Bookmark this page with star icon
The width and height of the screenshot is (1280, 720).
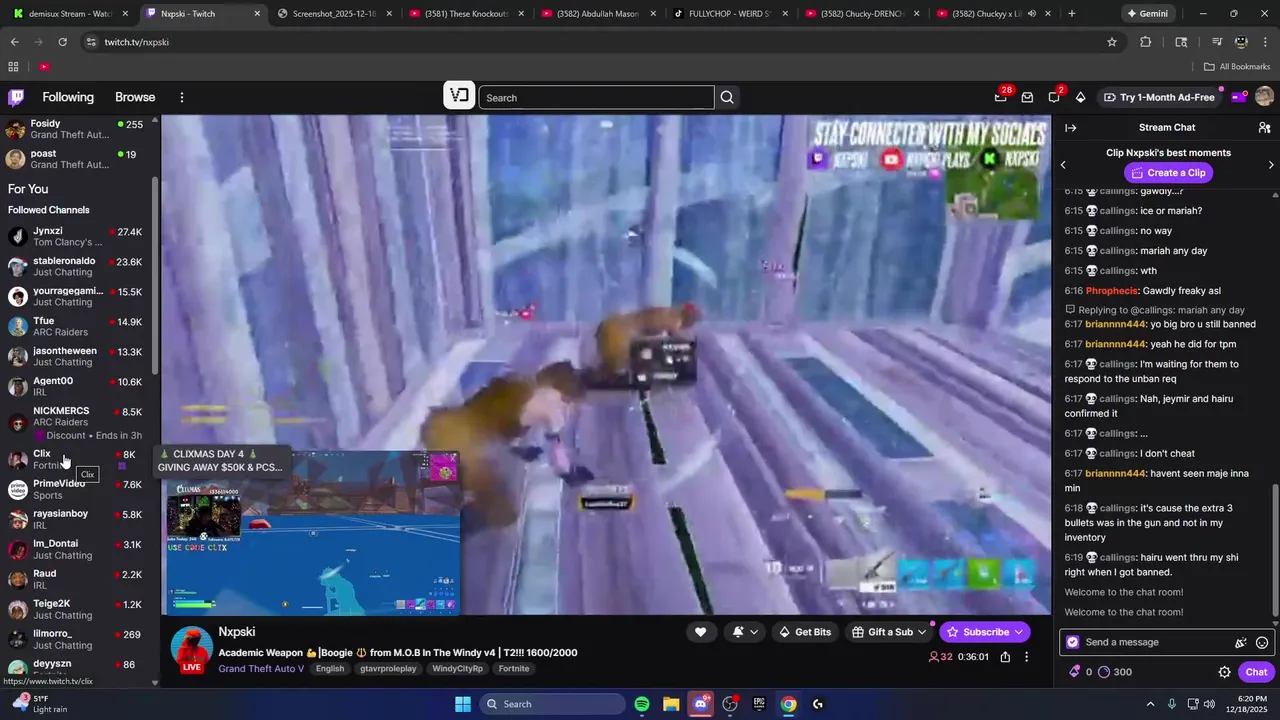(x=1111, y=42)
